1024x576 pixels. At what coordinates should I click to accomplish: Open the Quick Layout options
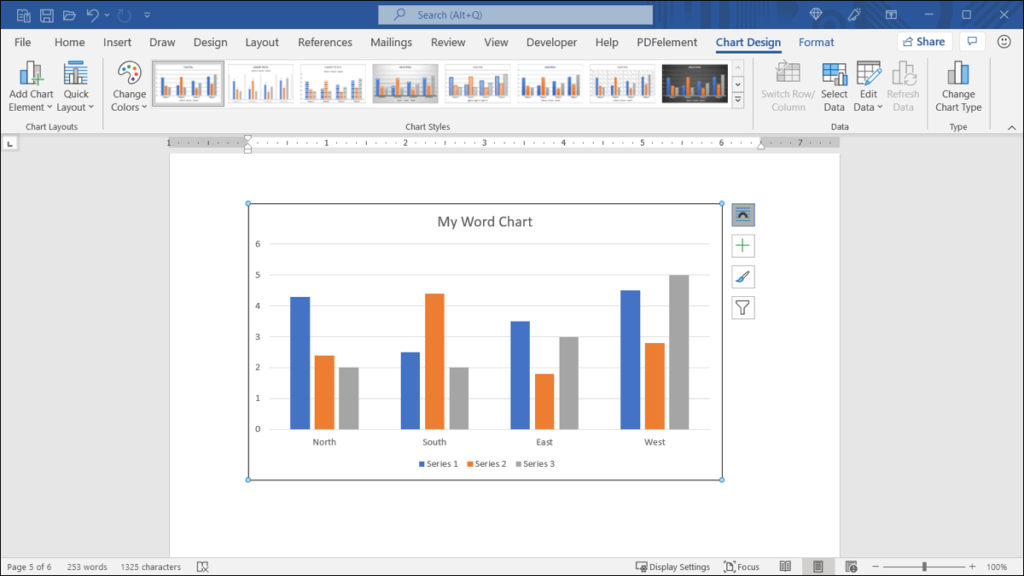(x=76, y=85)
